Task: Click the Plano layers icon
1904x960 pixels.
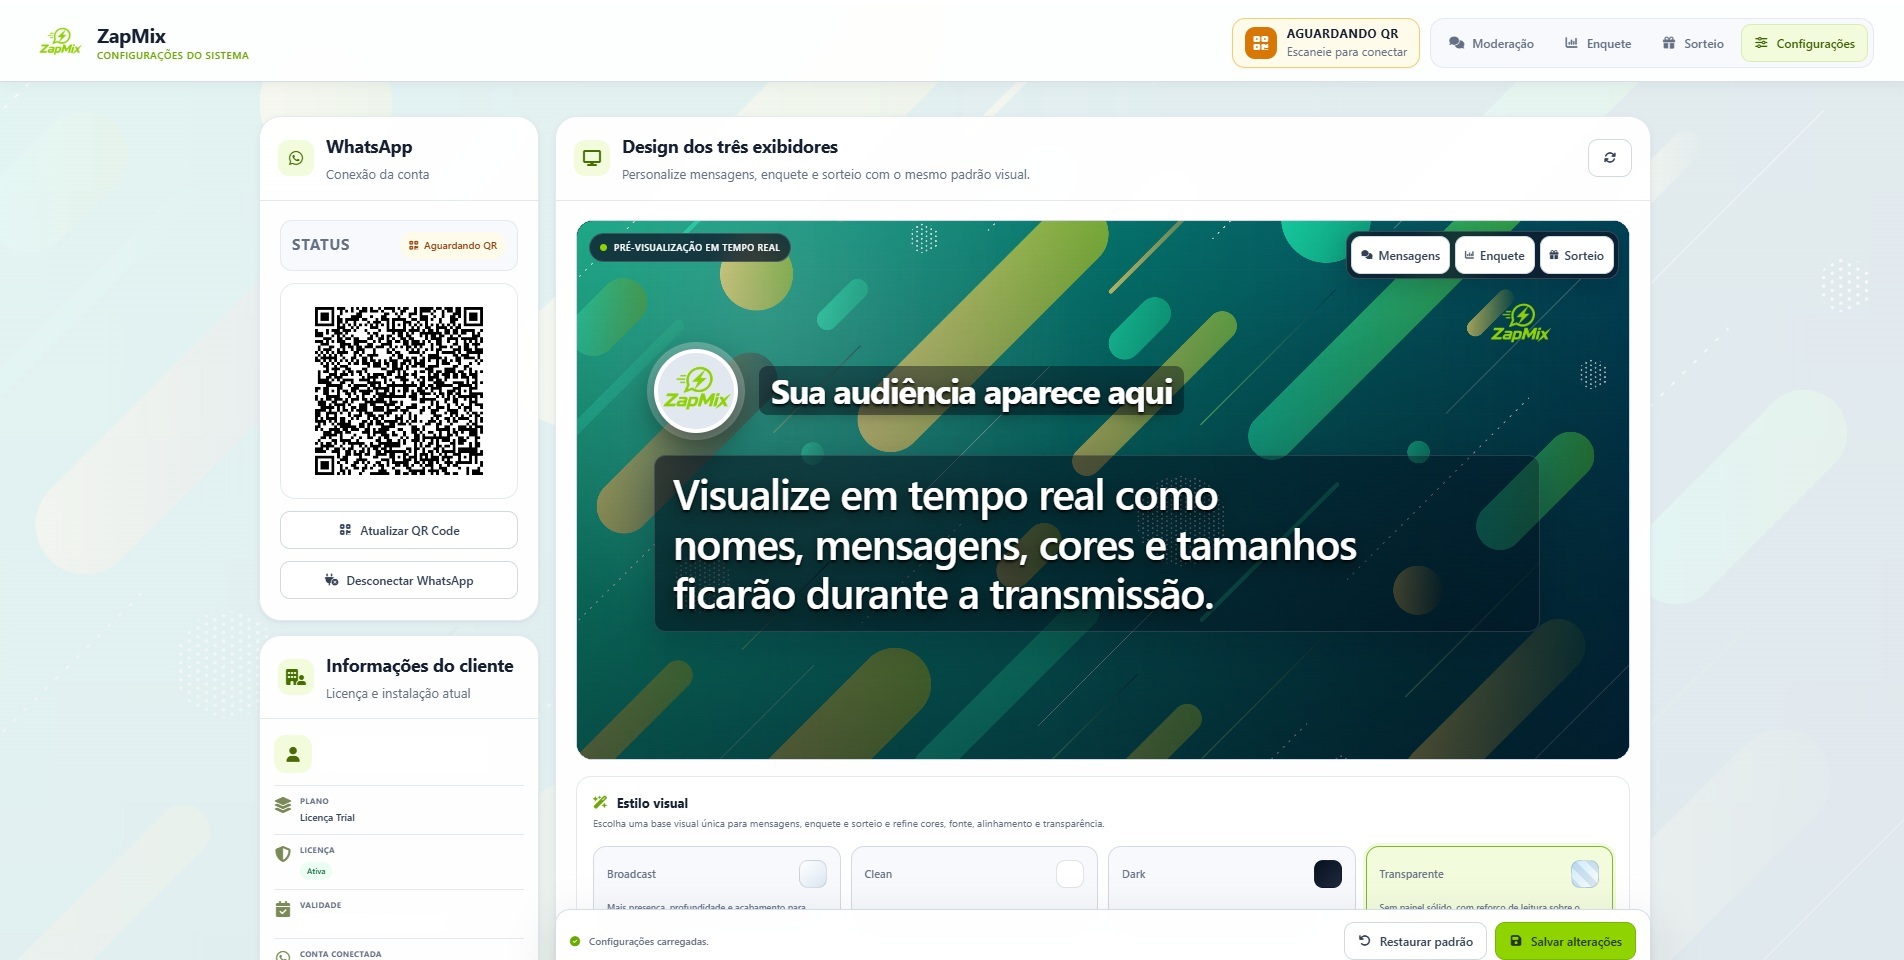Action: pos(283,805)
